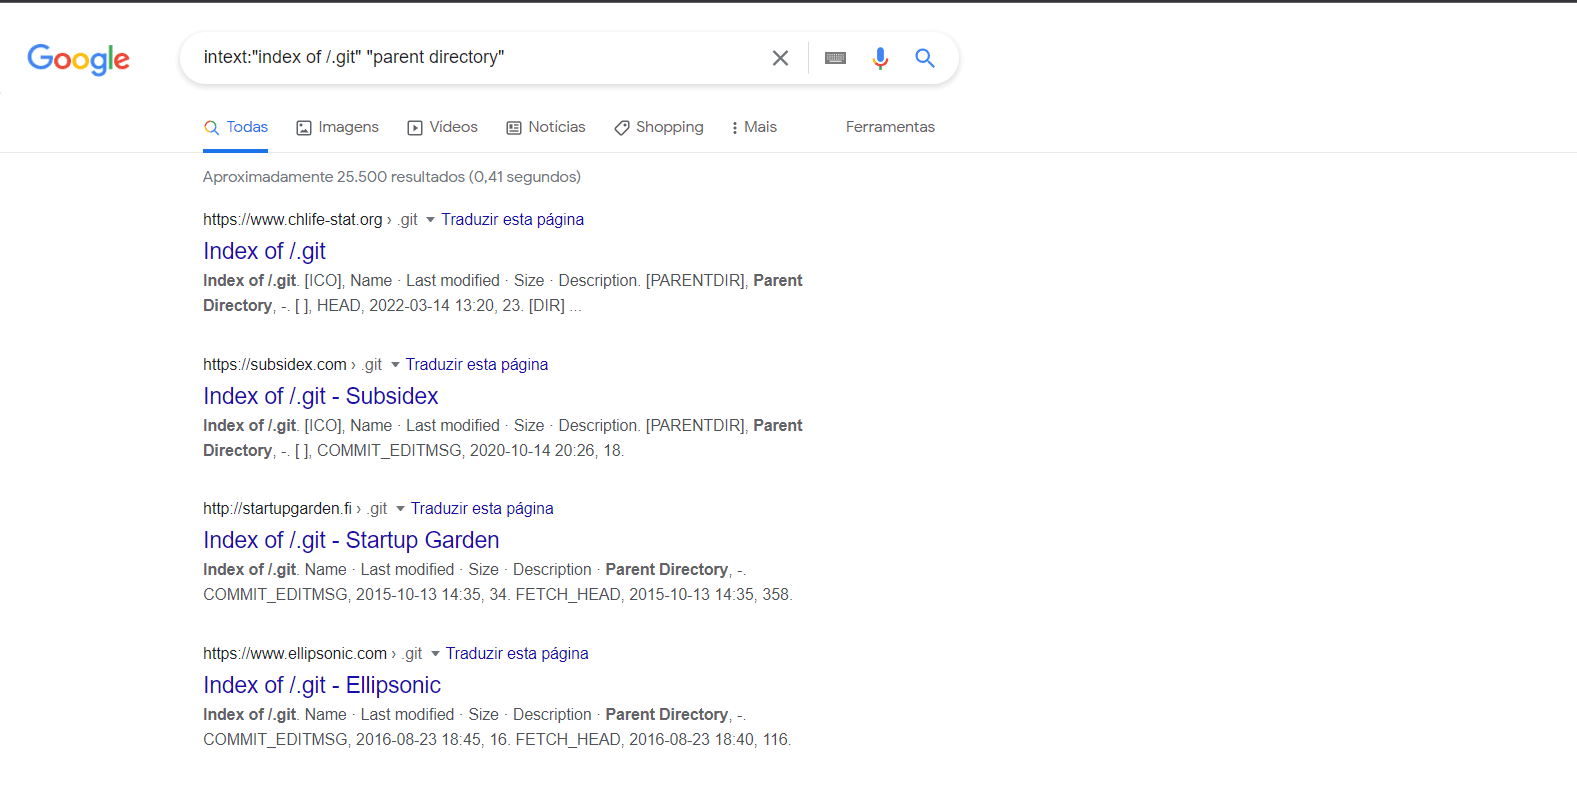Click the Notícias tab newspaper icon
This screenshot has height=791, width=1577.
point(514,128)
